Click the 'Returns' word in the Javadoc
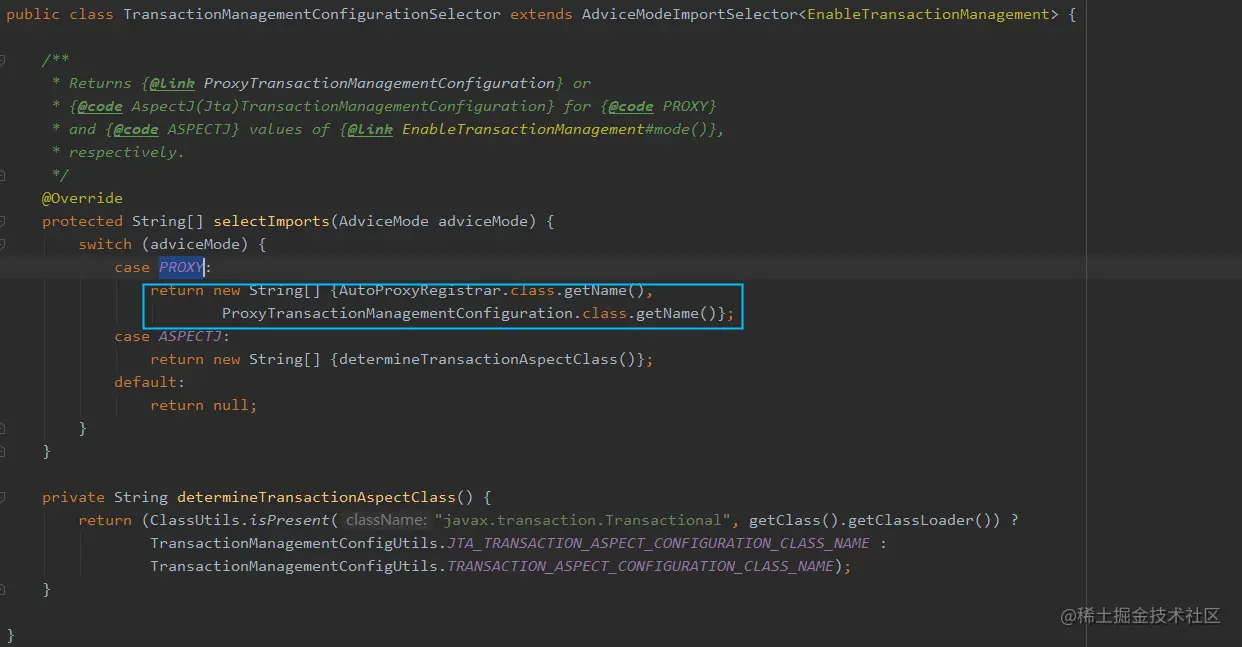This screenshot has width=1242, height=647. [x=100, y=83]
